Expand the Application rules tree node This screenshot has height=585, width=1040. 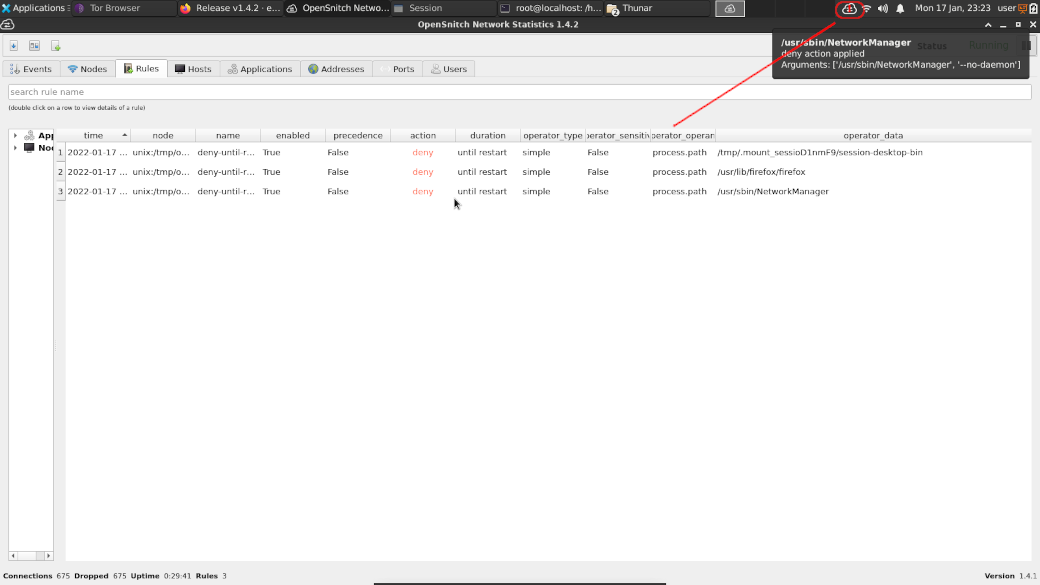click(15, 135)
